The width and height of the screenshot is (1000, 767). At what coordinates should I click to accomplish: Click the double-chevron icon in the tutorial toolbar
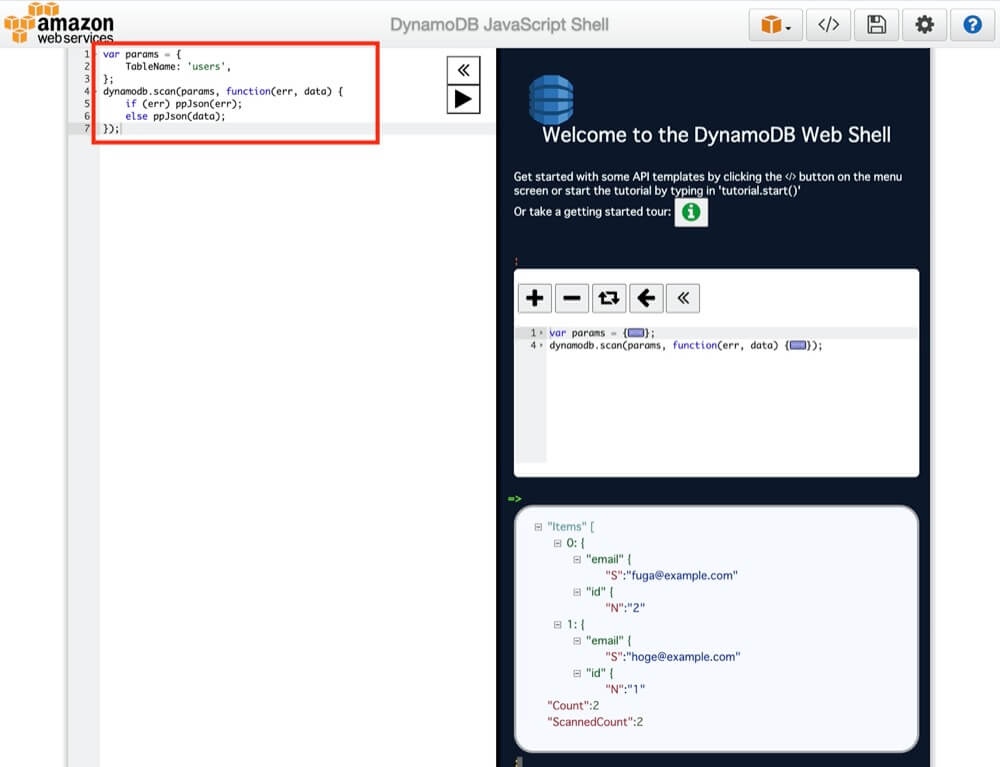[685, 297]
